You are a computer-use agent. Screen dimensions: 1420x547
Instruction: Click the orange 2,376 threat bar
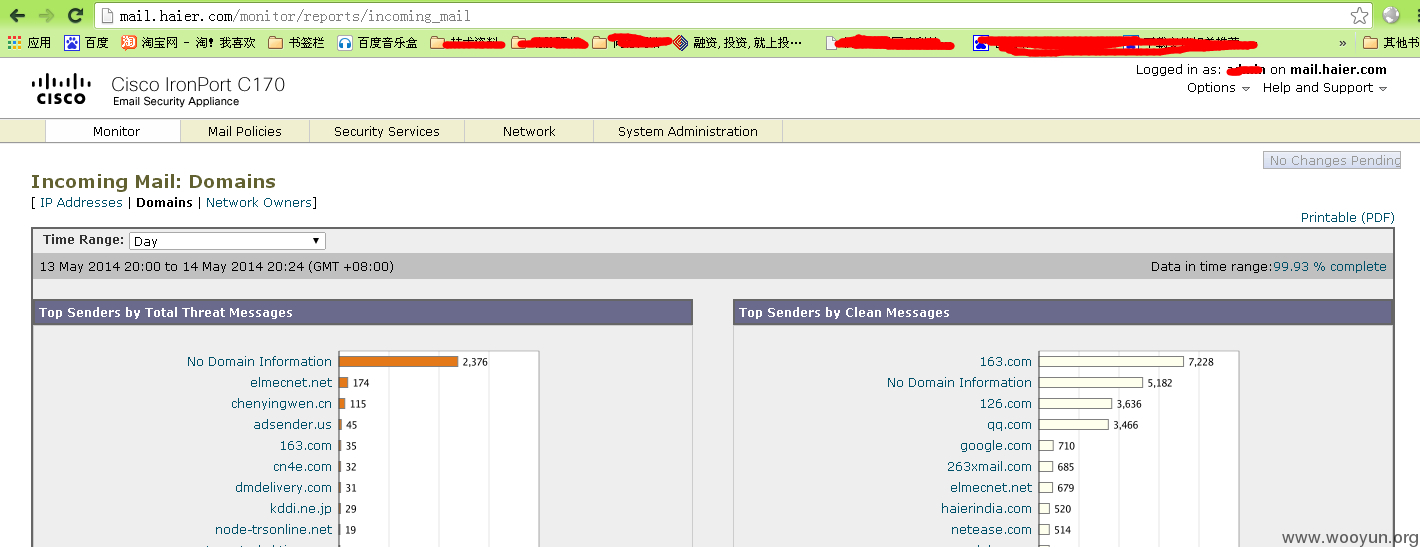pos(398,361)
